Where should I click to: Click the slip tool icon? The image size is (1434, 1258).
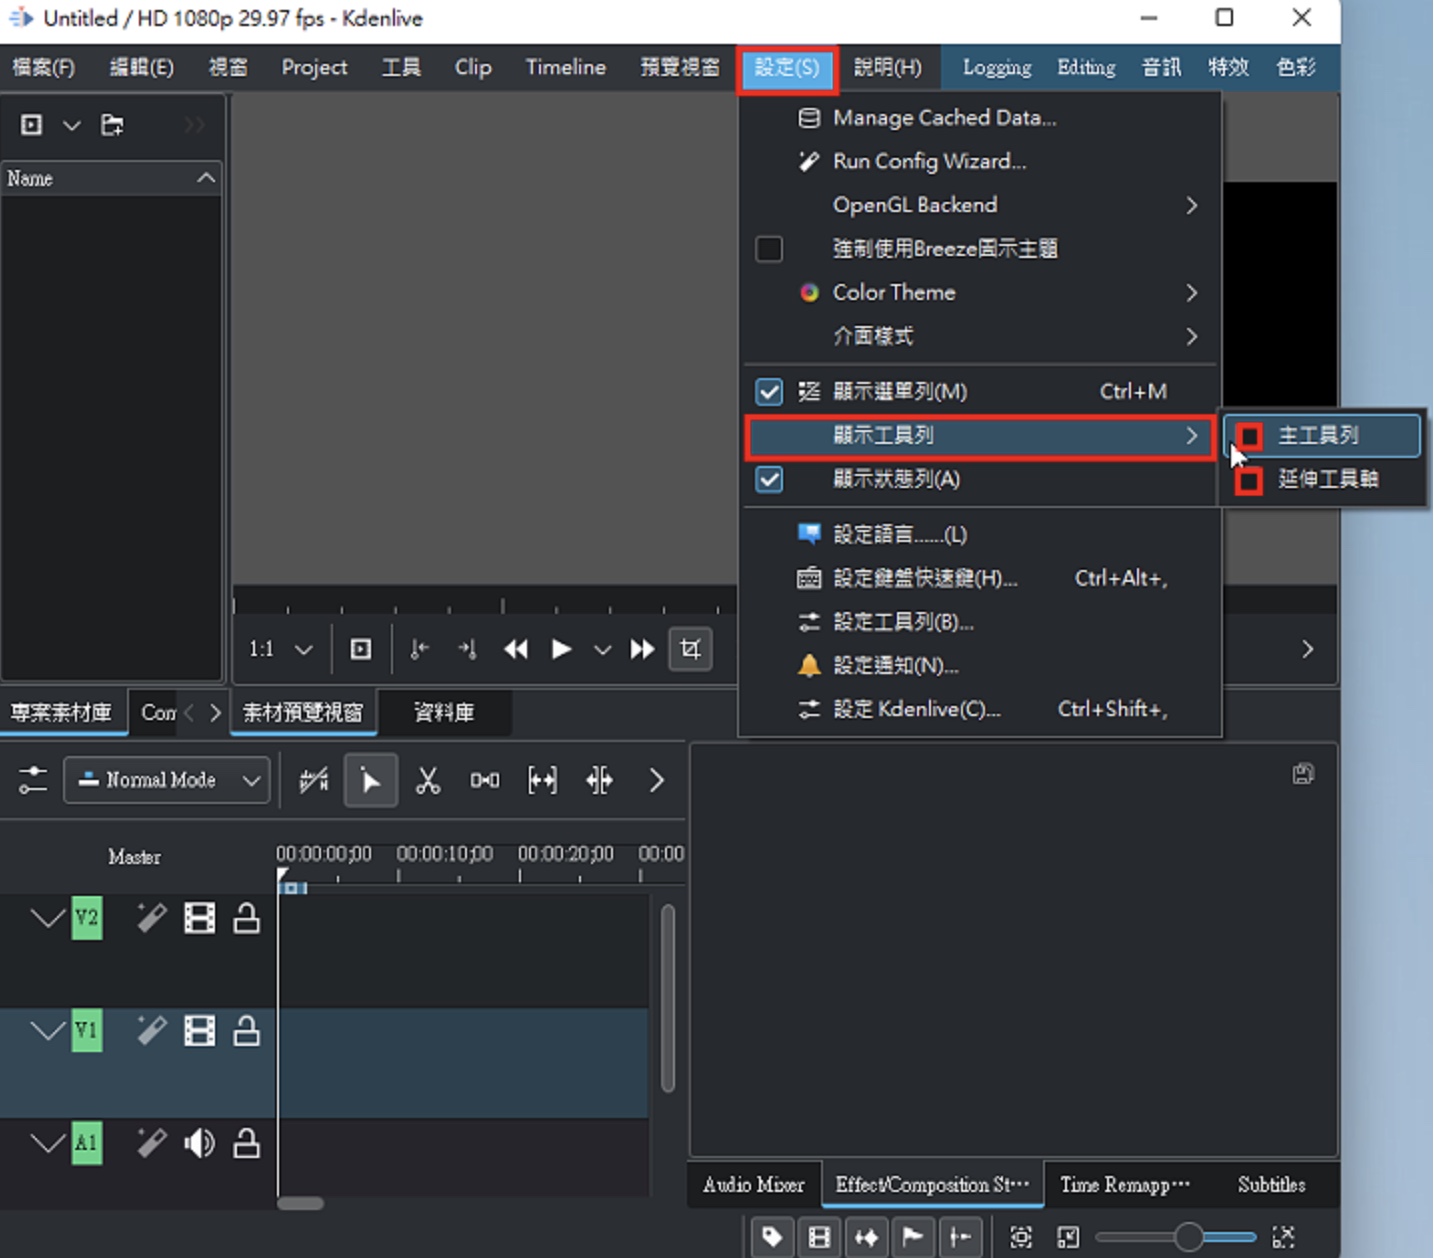click(542, 780)
